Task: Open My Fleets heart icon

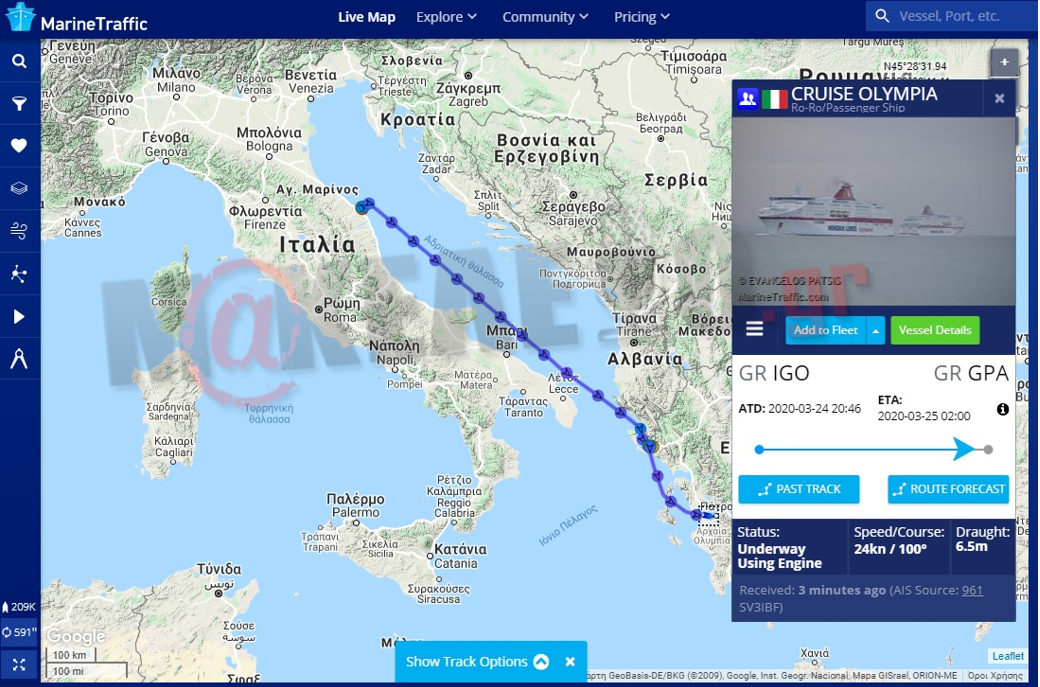Action: tap(19, 146)
